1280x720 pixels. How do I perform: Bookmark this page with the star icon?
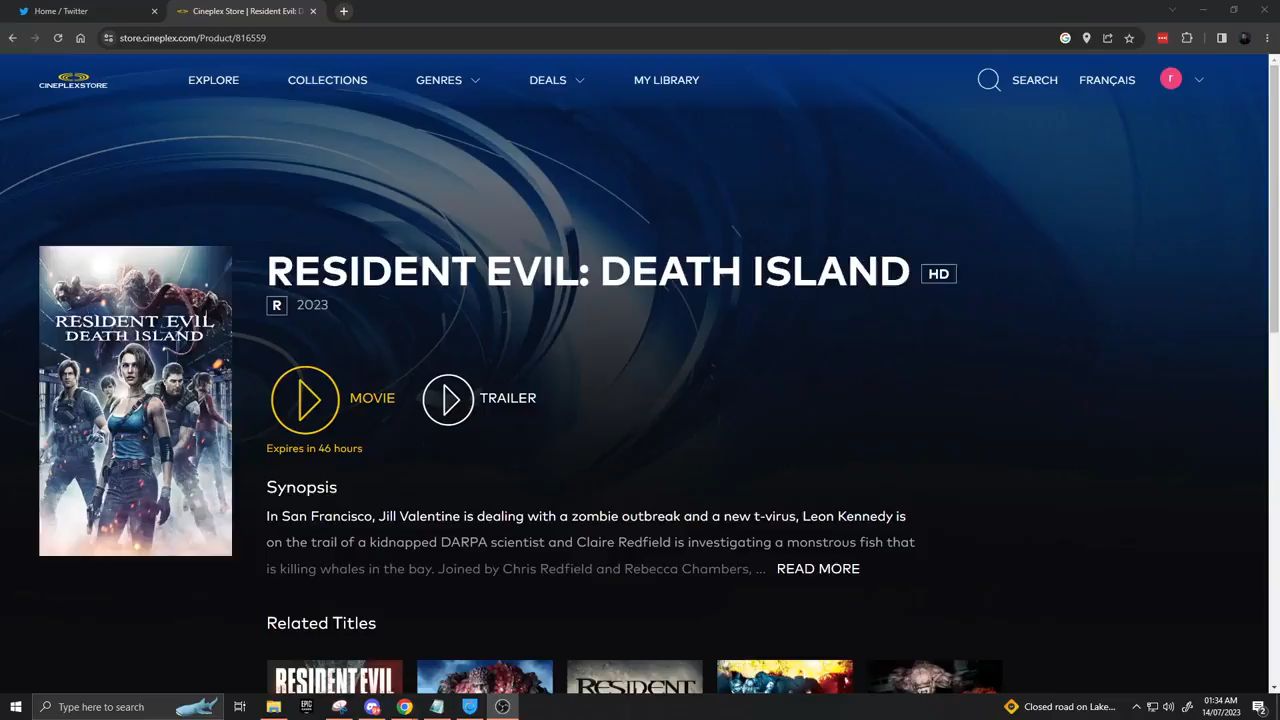(x=1129, y=38)
